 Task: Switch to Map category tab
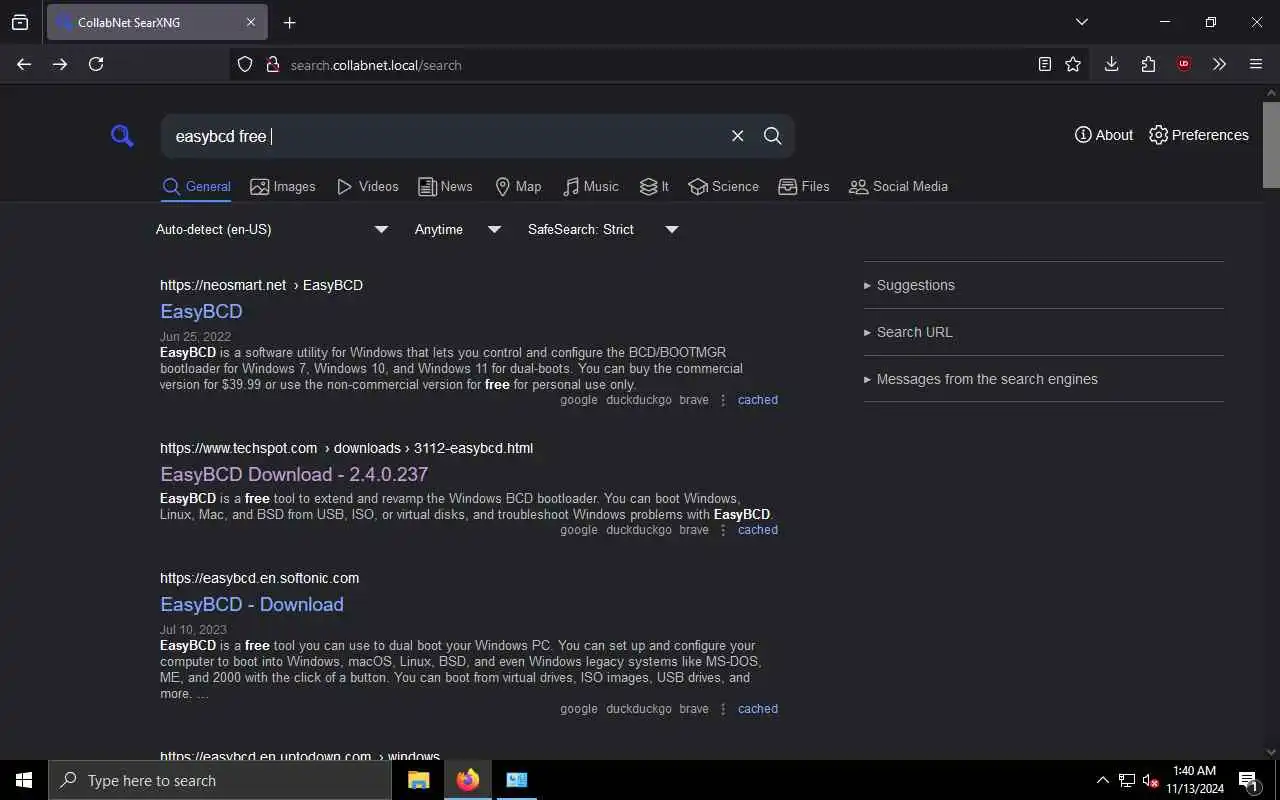click(518, 186)
